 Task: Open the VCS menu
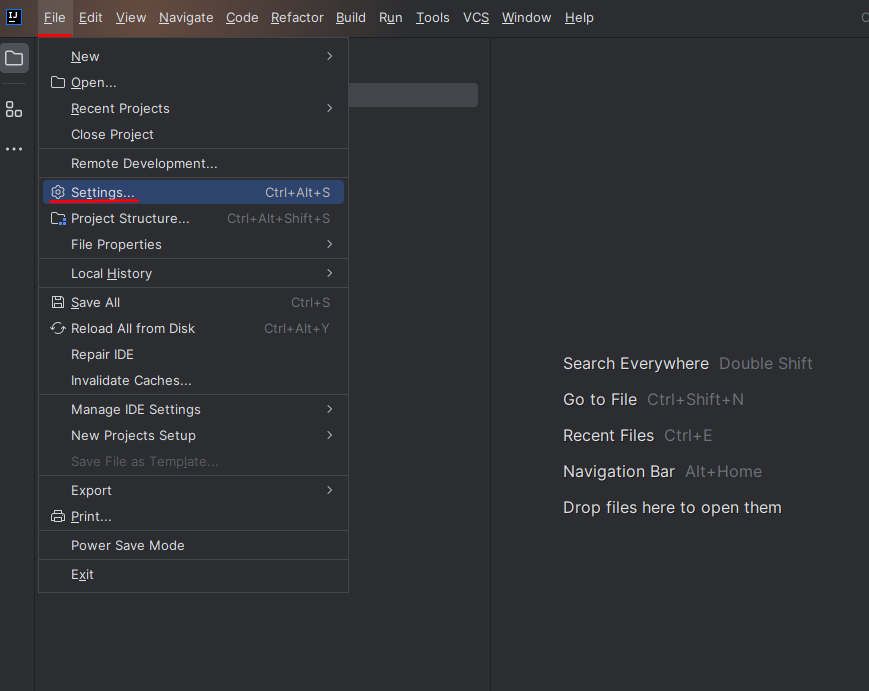(x=476, y=18)
